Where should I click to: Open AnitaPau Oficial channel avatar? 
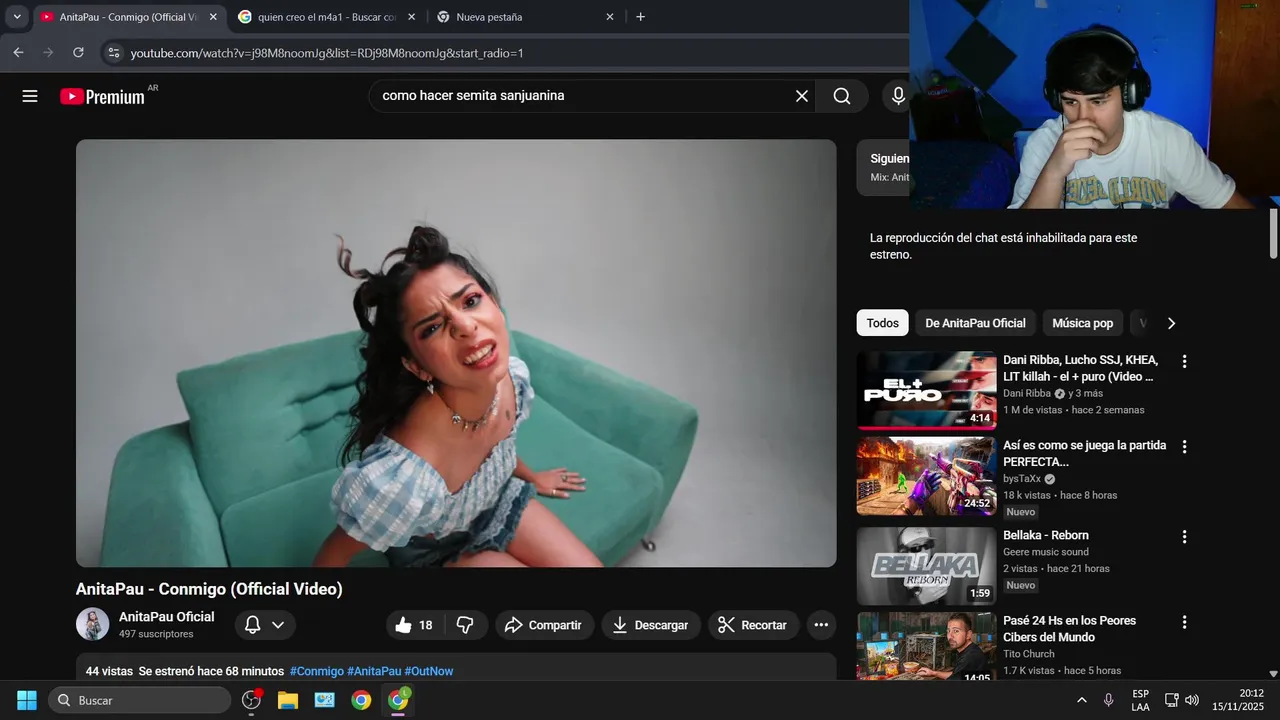92,624
